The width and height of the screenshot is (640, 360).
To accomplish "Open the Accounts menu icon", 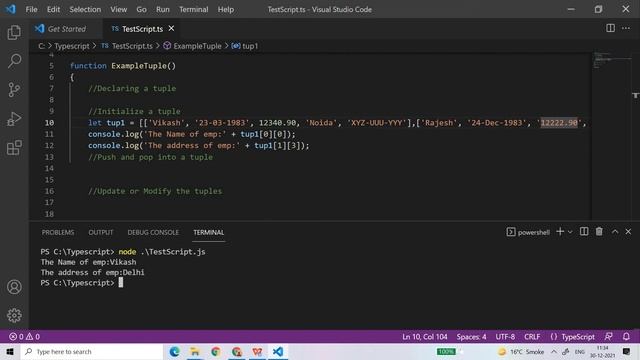I will 14,287.
